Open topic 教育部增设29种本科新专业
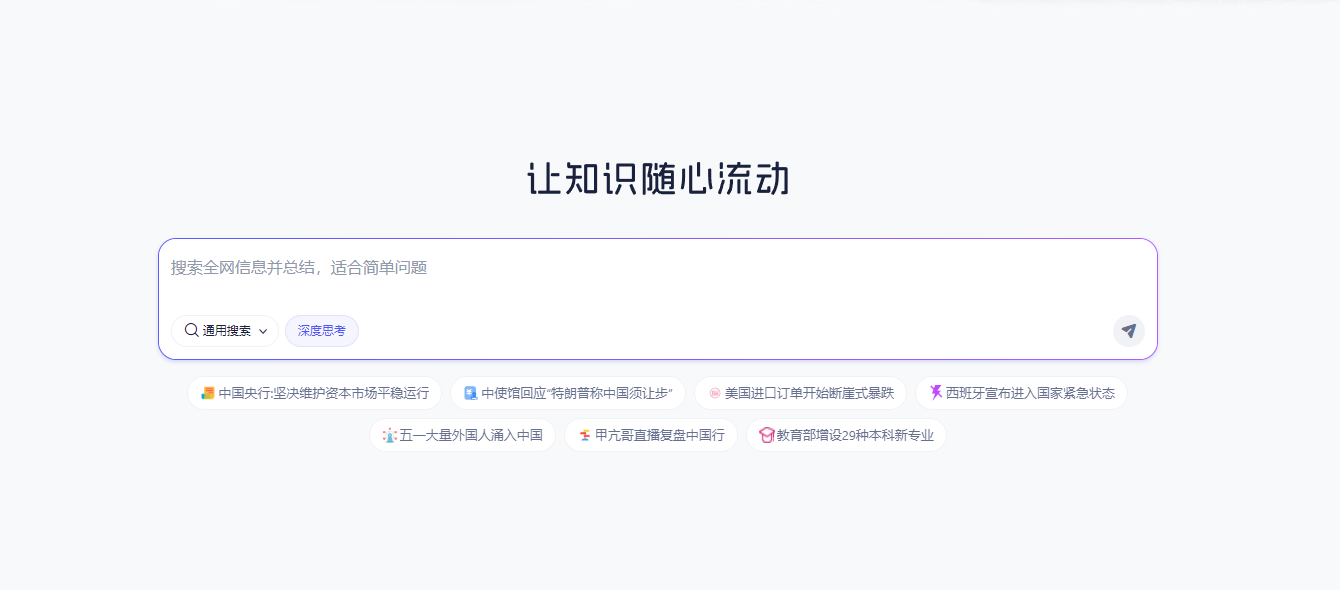The height and width of the screenshot is (590, 1340). [x=846, y=435]
